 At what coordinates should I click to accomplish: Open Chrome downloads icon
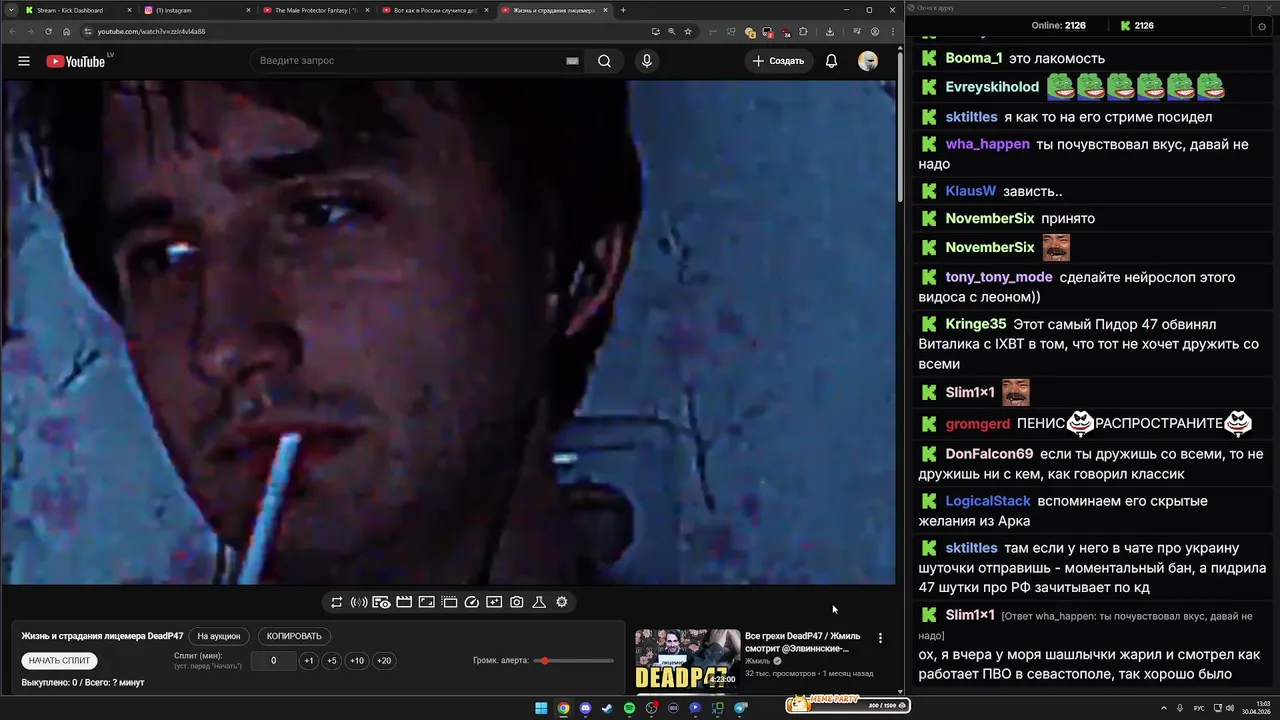pos(830,31)
